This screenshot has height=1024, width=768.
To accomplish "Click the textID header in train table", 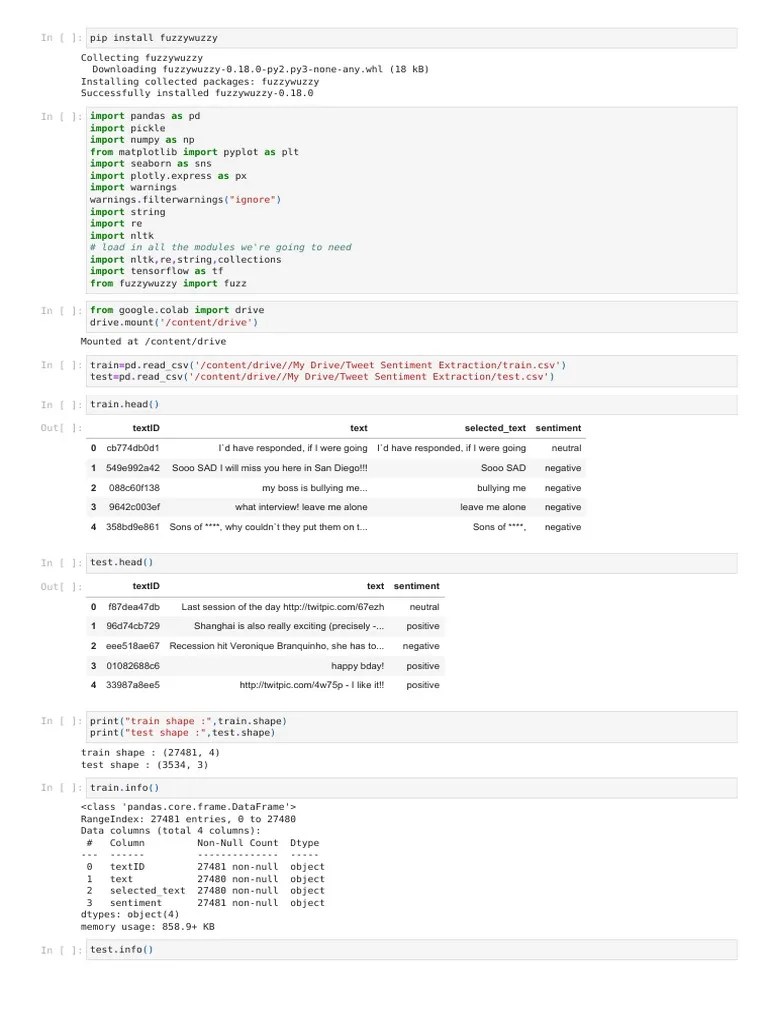I will (146, 428).
